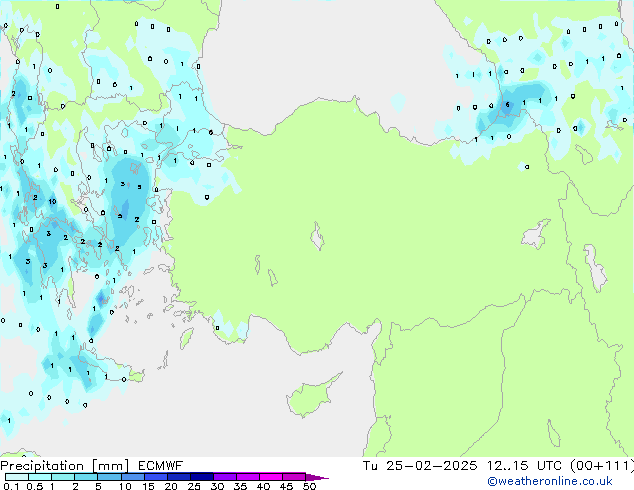This screenshot has height=490, width=634.
Task: Select the 40–45 mm magenta legend segment
Action: pos(271,477)
